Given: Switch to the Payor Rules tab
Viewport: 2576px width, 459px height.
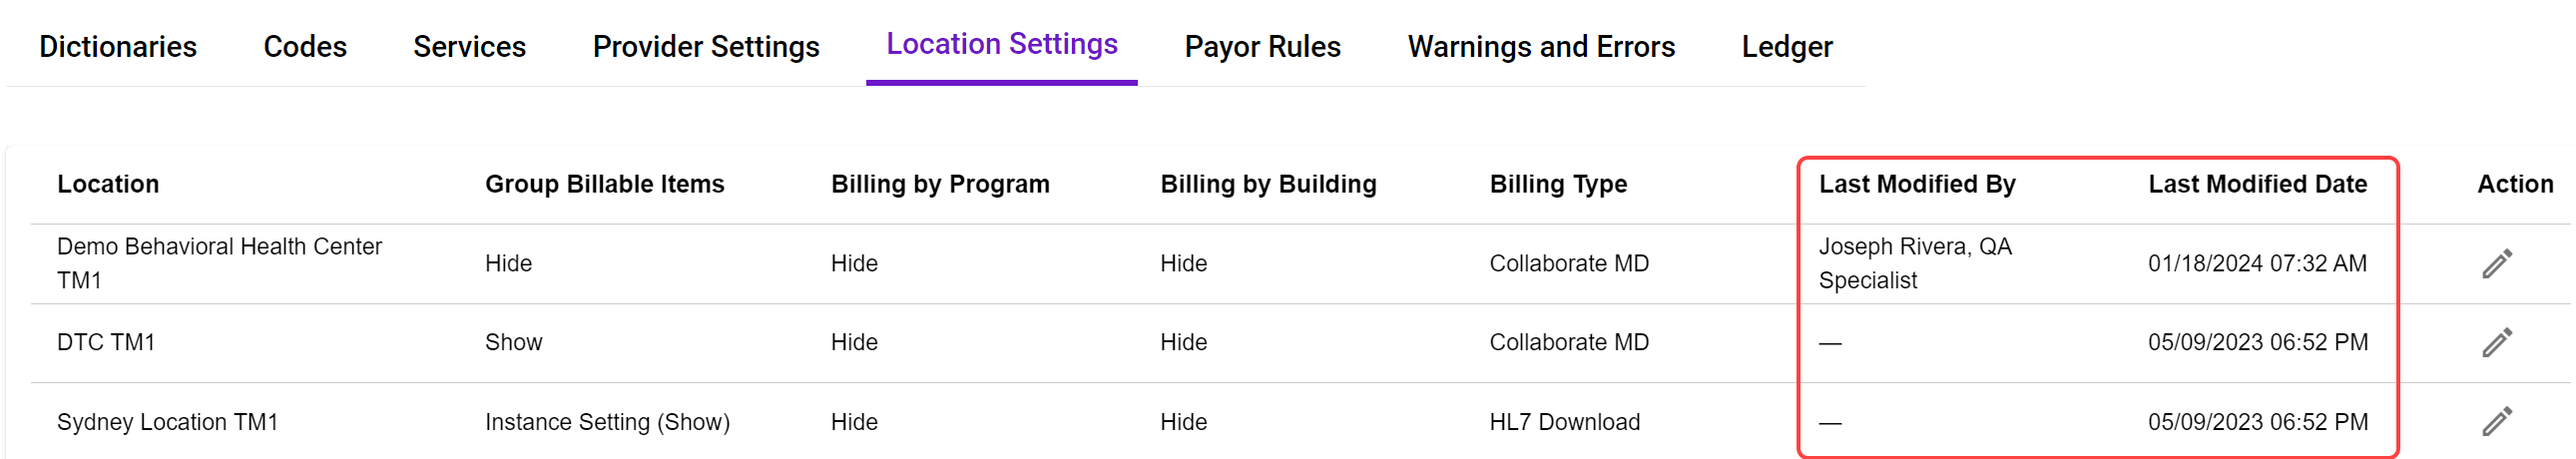Looking at the screenshot, I should point(1262,46).
